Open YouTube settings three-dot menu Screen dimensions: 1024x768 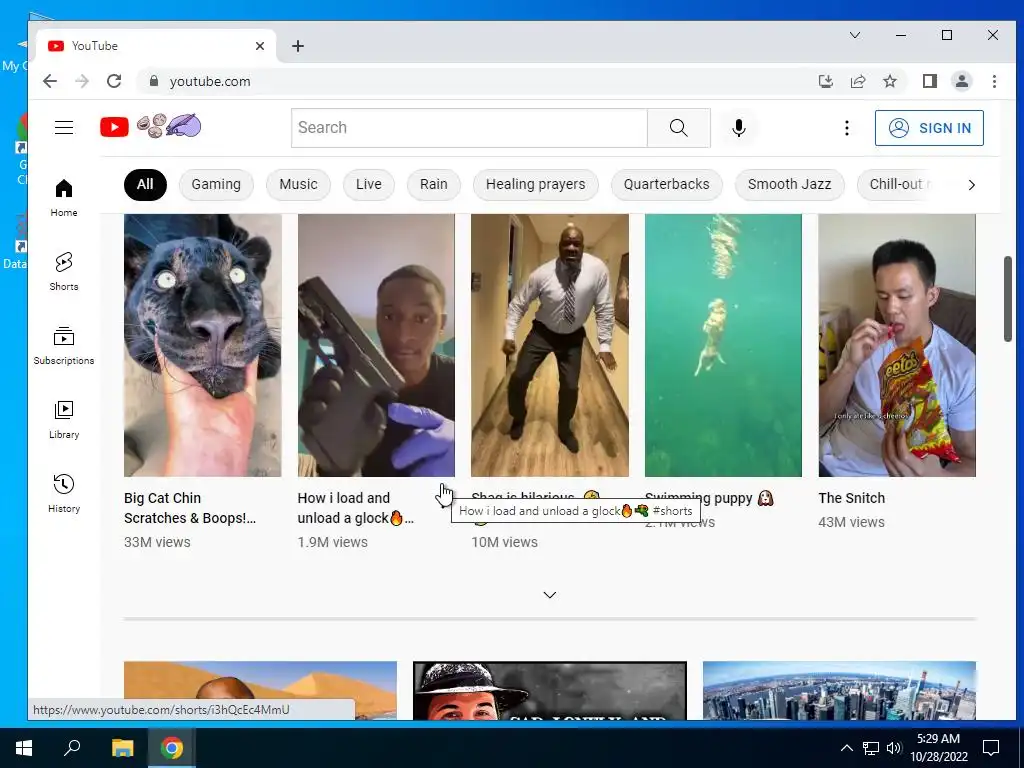[x=846, y=128]
